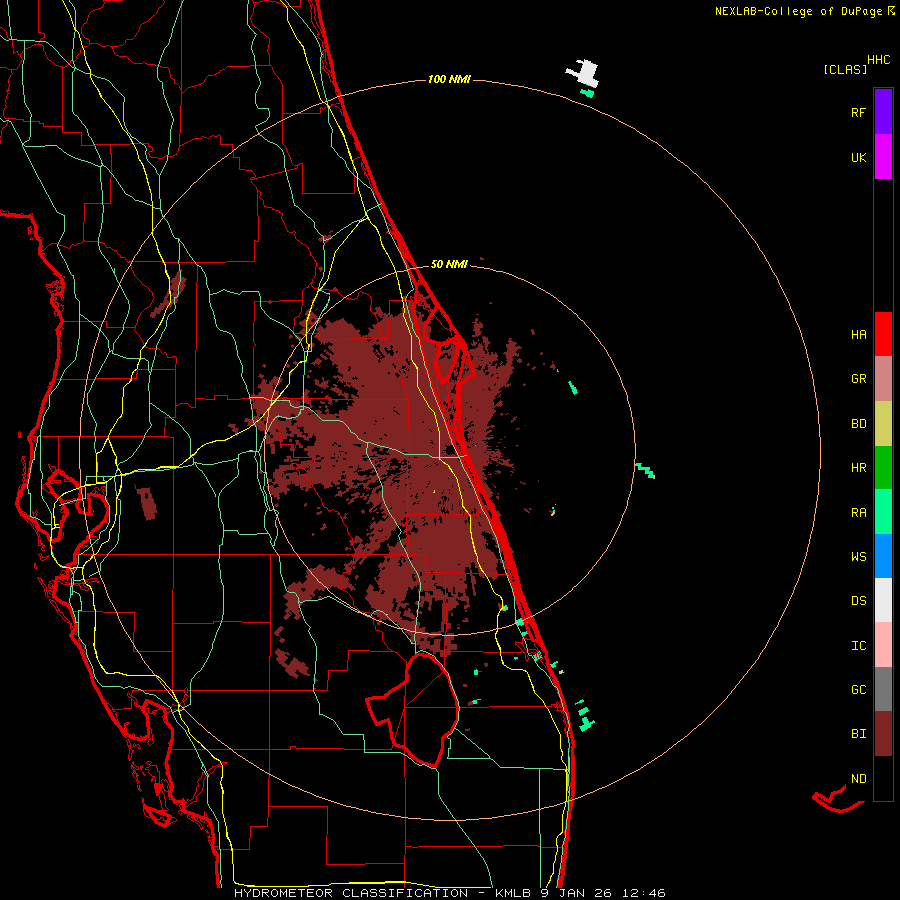Image resolution: width=900 pixels, height=900 pixels.
Task: Click the 'BI' legend label
Action: (859, 734)
